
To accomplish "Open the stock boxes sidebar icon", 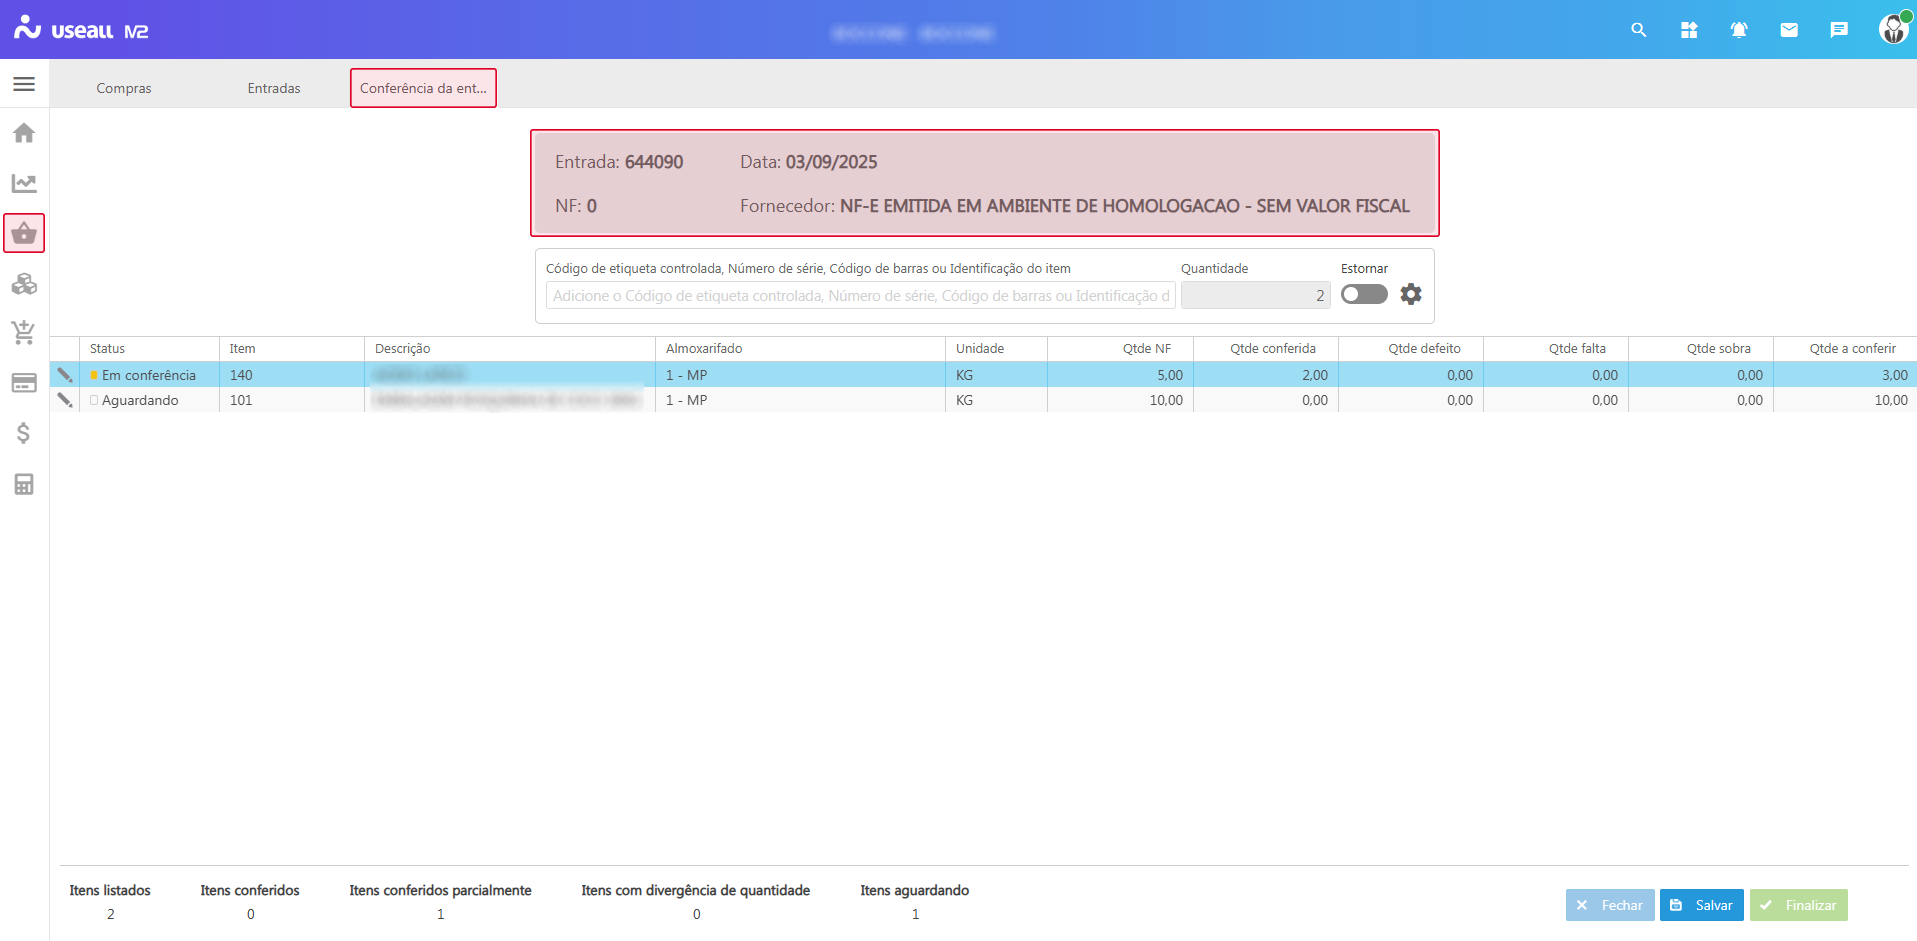I will (x=24, y=284).
